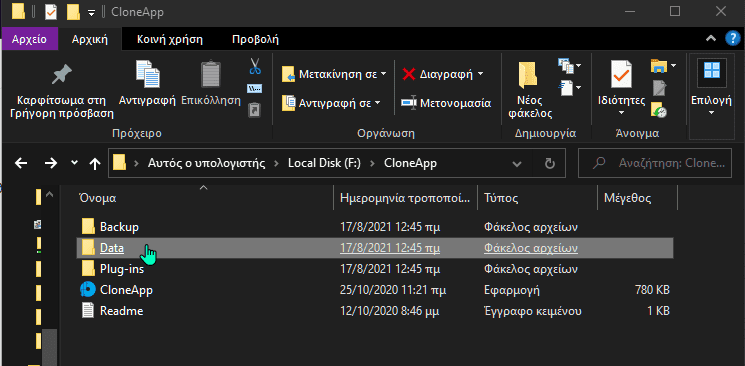Viewport: 745px width, 366px height.
Task: Go forward with the right arrow
Action: [50, 164]
